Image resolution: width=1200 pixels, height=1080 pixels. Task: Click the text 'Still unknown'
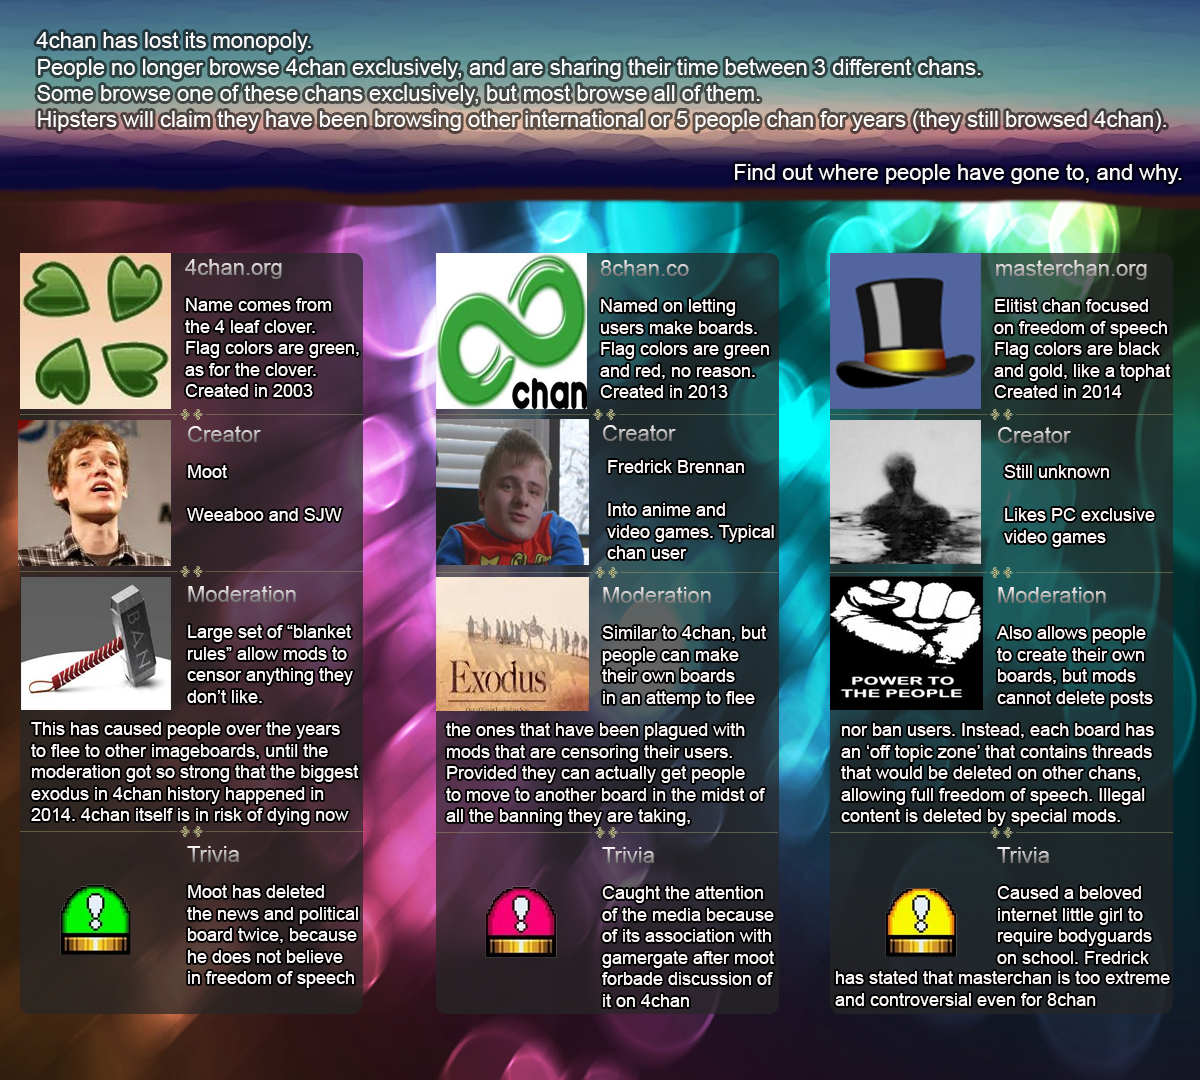(x=1057, y=472)
